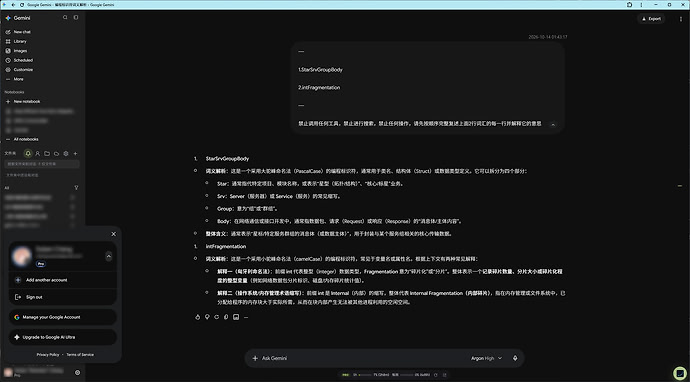Click the first flame-shaped icon under the response
Image resolution: width=690 pixels, height=382 pixels.
pos(198,317)
